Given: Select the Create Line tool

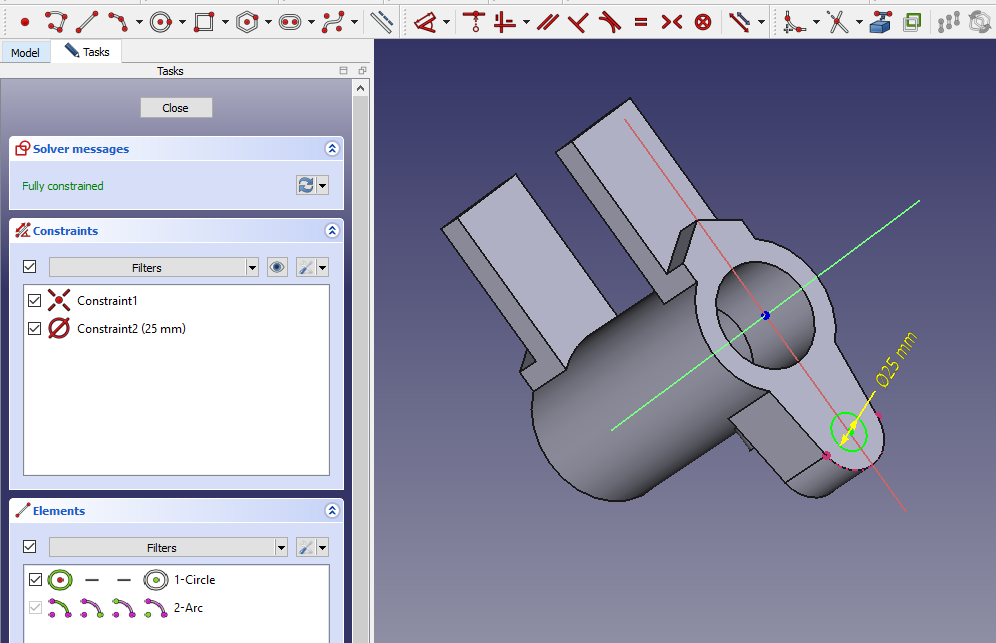Looking at the screenshot, I should click(87, 21).
